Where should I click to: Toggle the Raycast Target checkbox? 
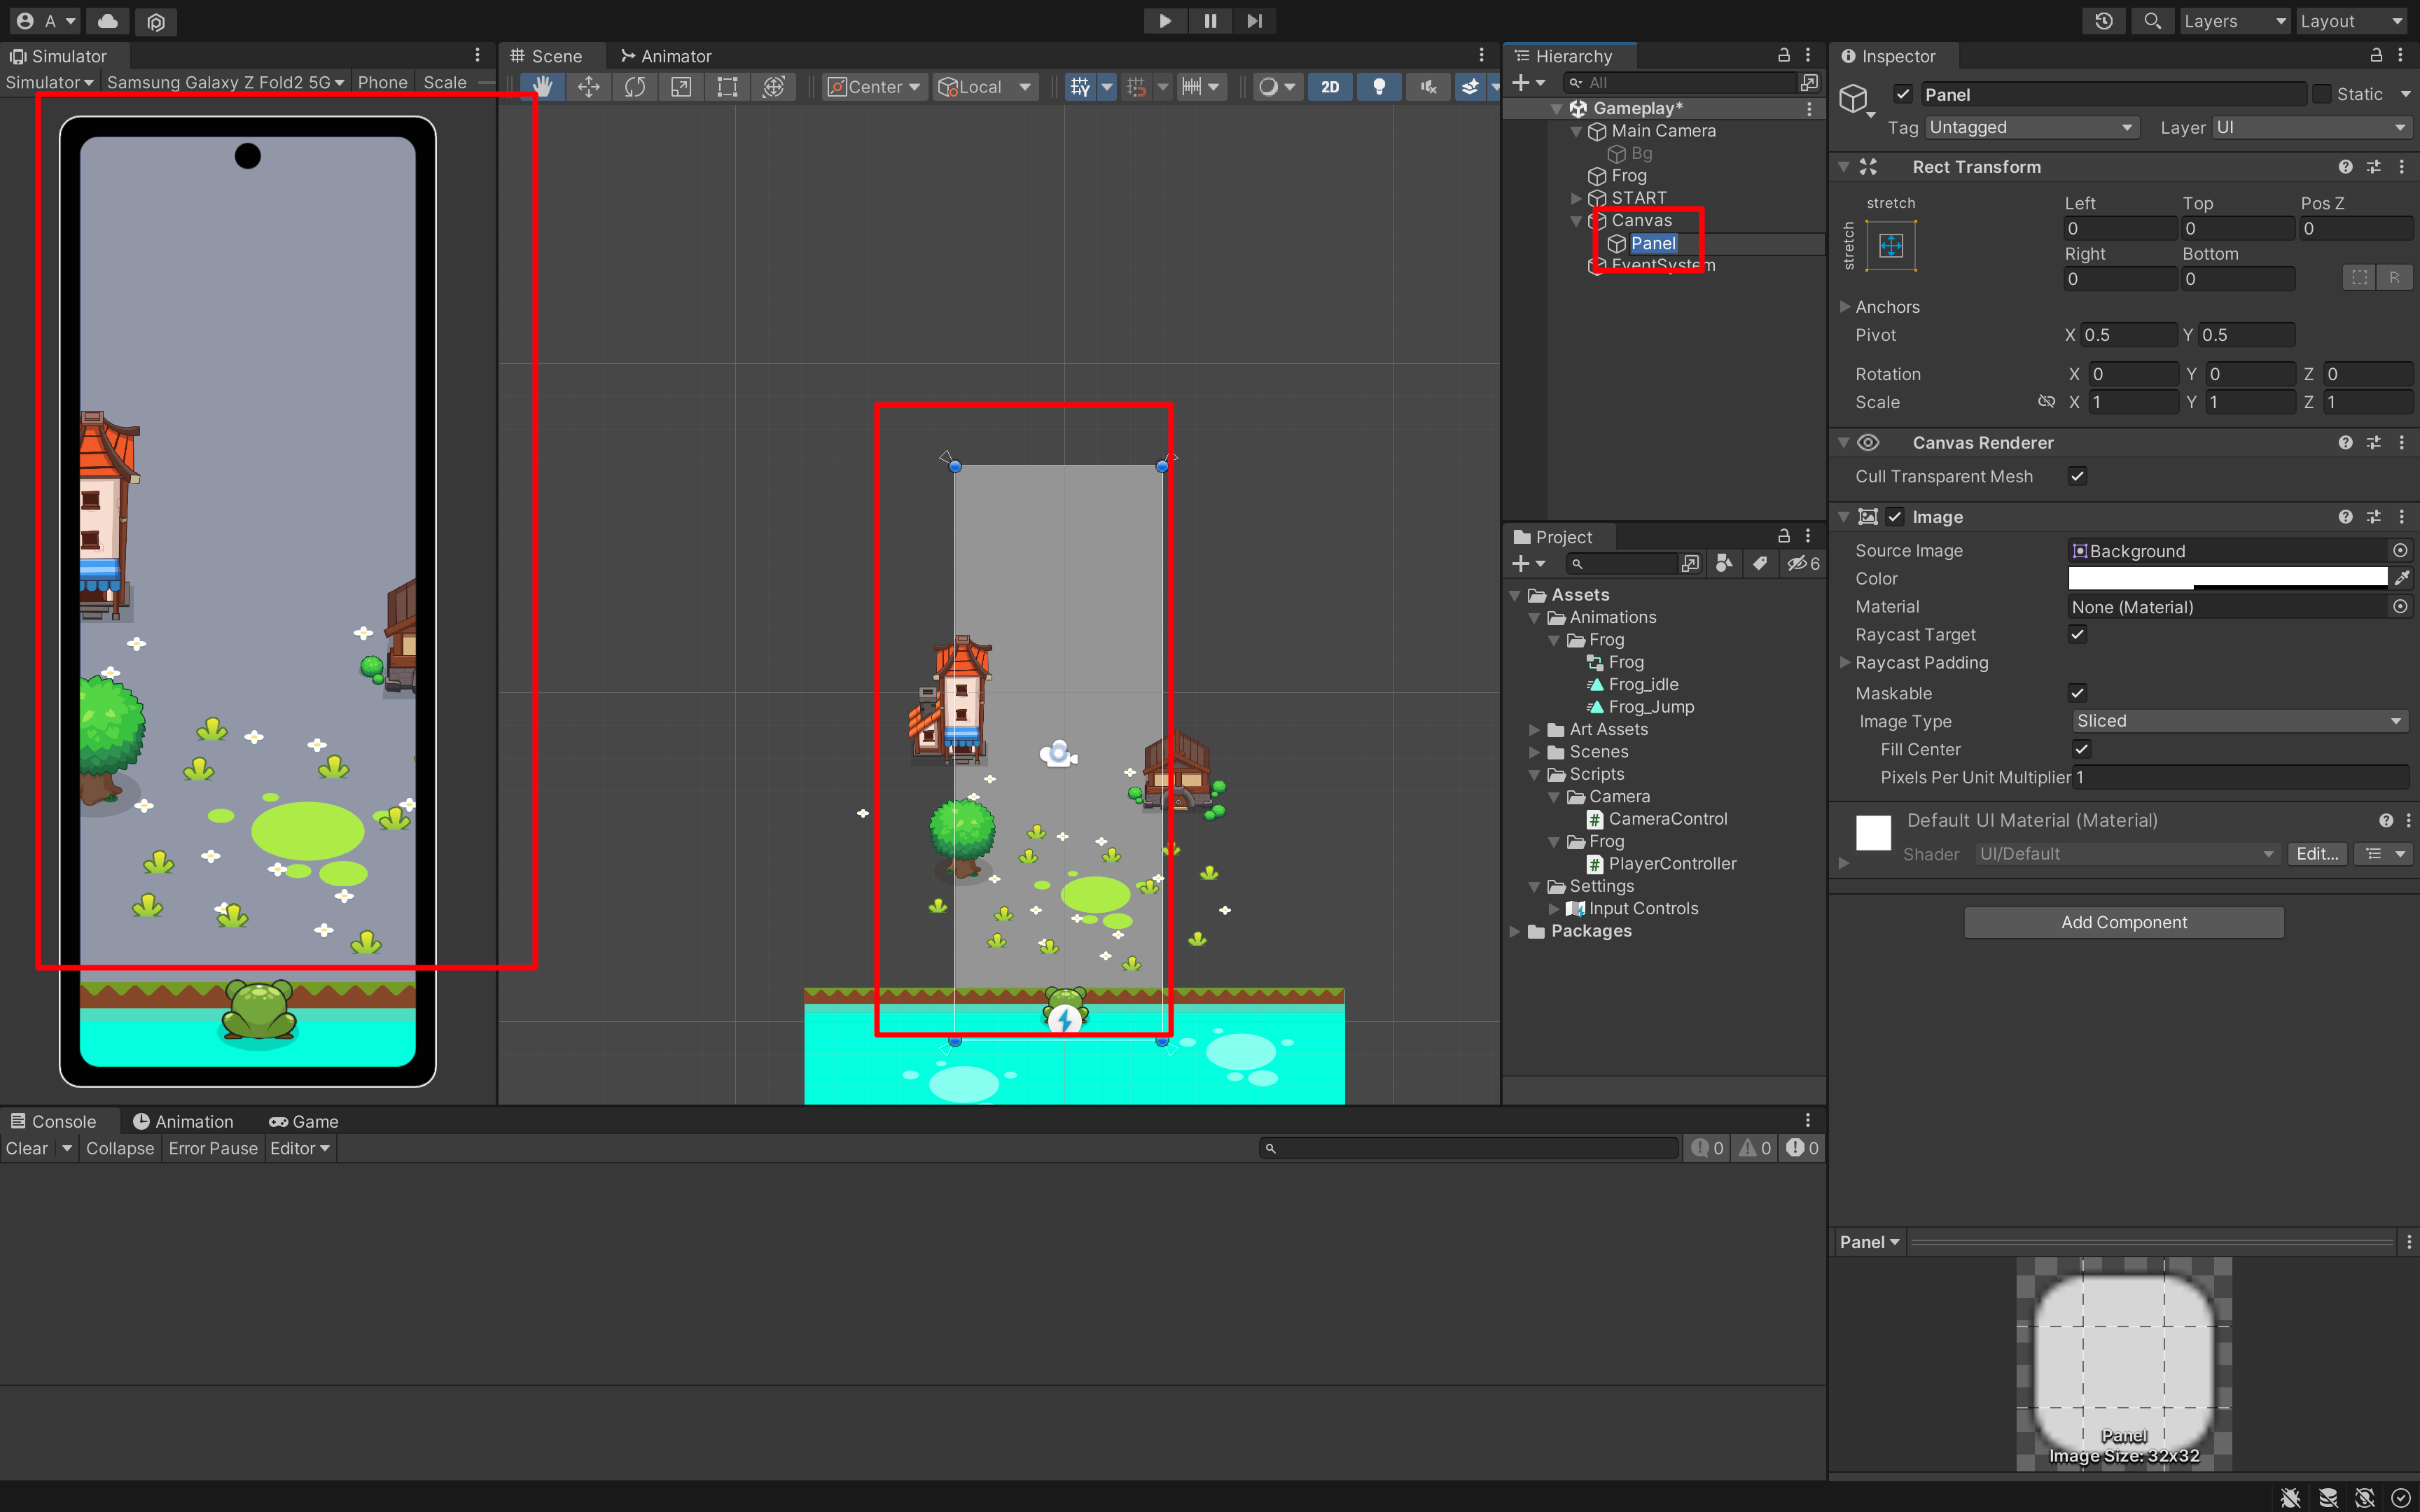point(2078,634)
